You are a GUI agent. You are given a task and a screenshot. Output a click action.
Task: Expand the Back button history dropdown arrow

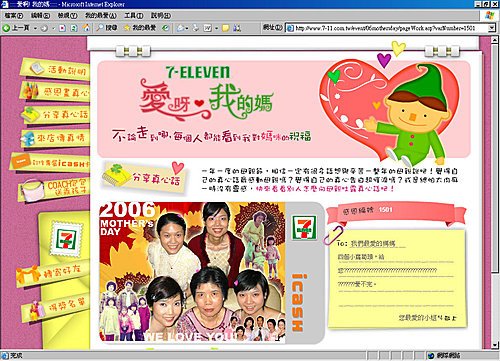[35, 28]
